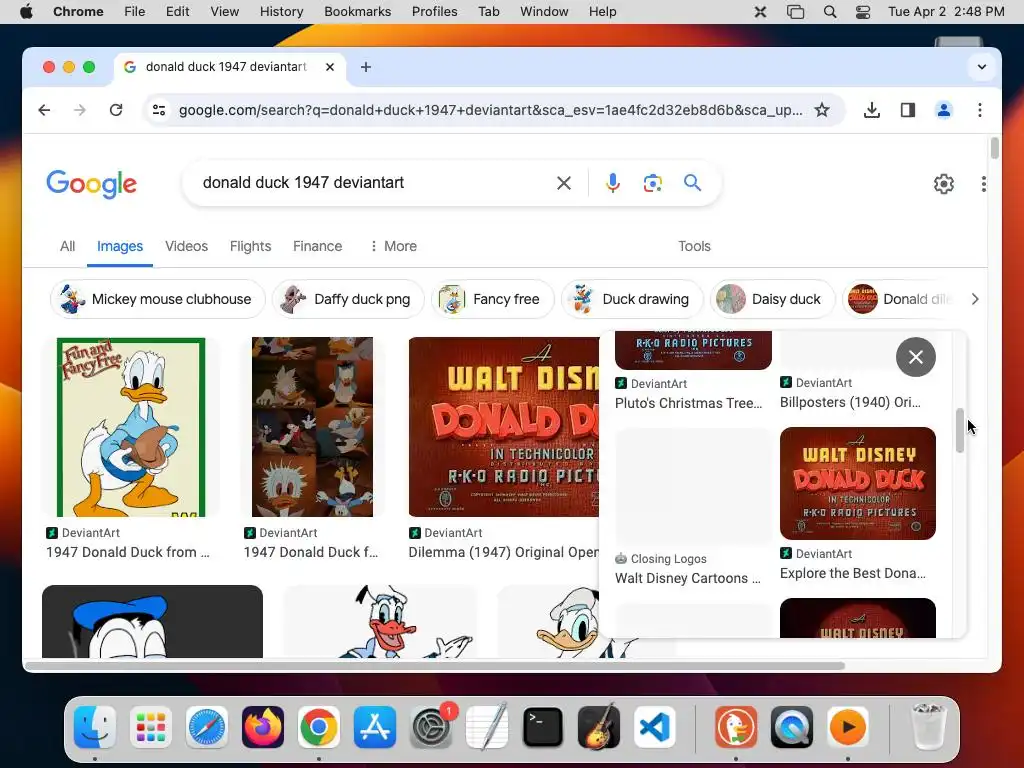Expand the More search filters menu
Image resolution: width=1024 pixels, height=768 pixels.
click(392, 246)
